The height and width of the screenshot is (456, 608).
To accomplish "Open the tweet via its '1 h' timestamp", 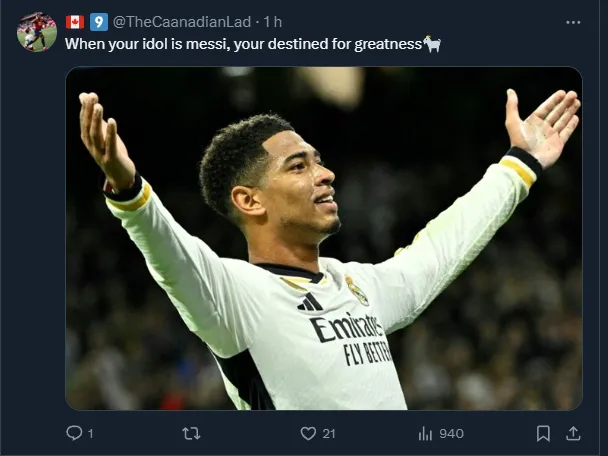I will [x=272, y=22].
